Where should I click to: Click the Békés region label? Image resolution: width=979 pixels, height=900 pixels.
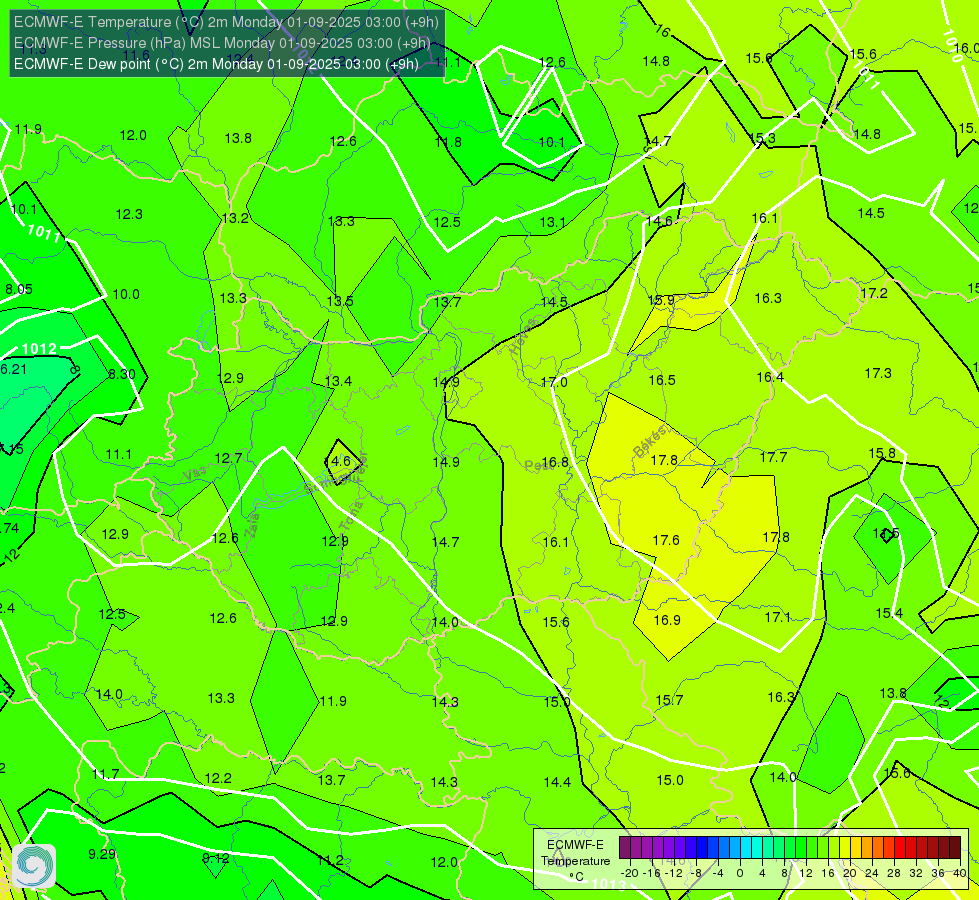pyautogui.click(x=652, y=440)
